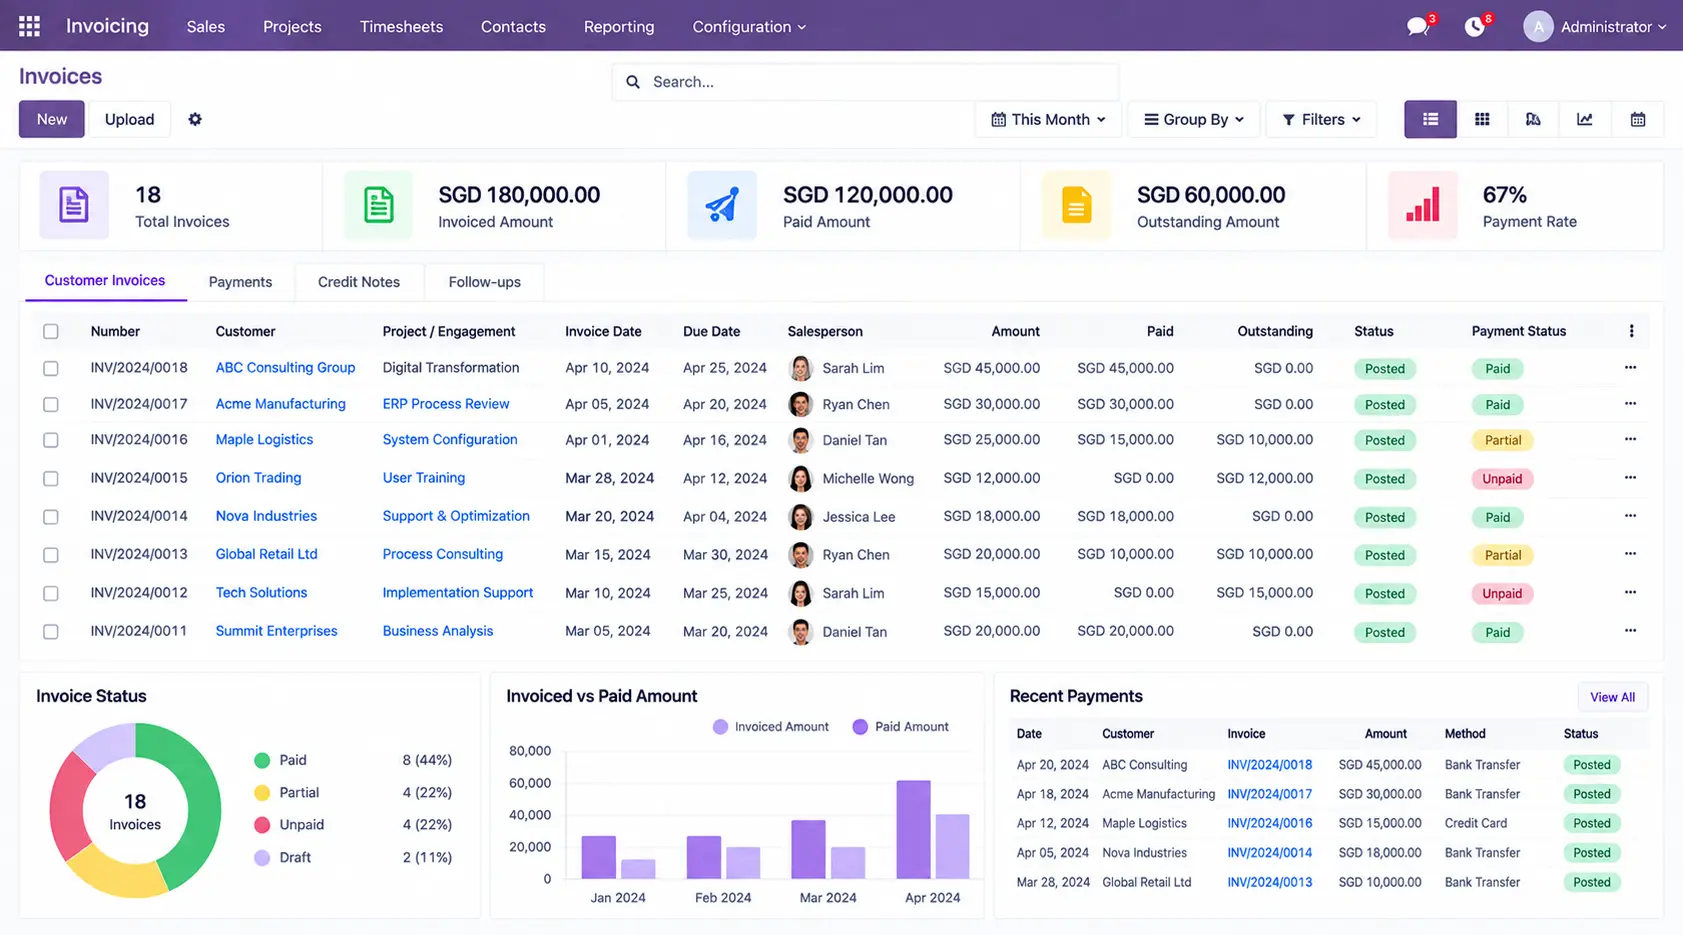Open the Group By dropdown
This screenshot has height=935, width=1683.
(1194, 119)
